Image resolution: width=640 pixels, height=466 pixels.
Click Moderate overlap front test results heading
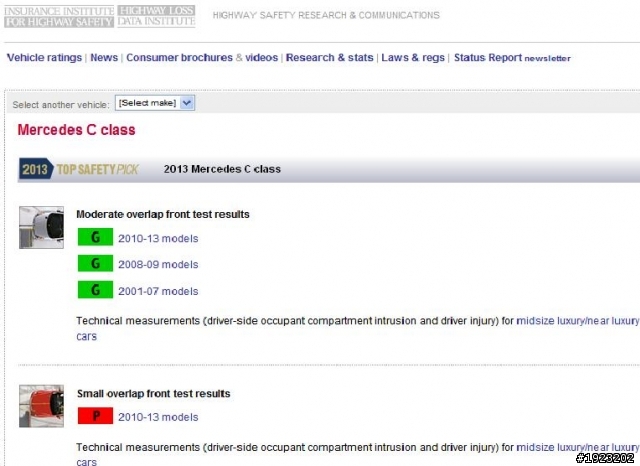(x=162, y=214)
